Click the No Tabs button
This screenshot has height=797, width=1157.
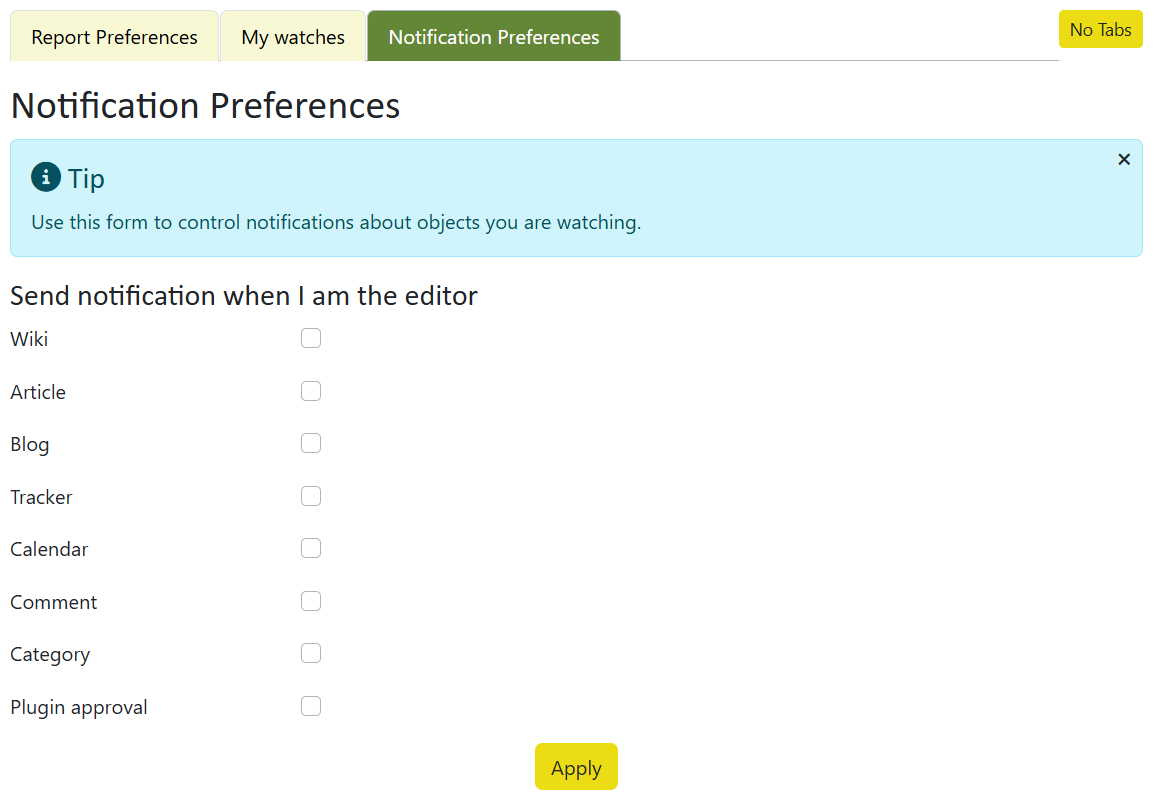coord(1100,30)
